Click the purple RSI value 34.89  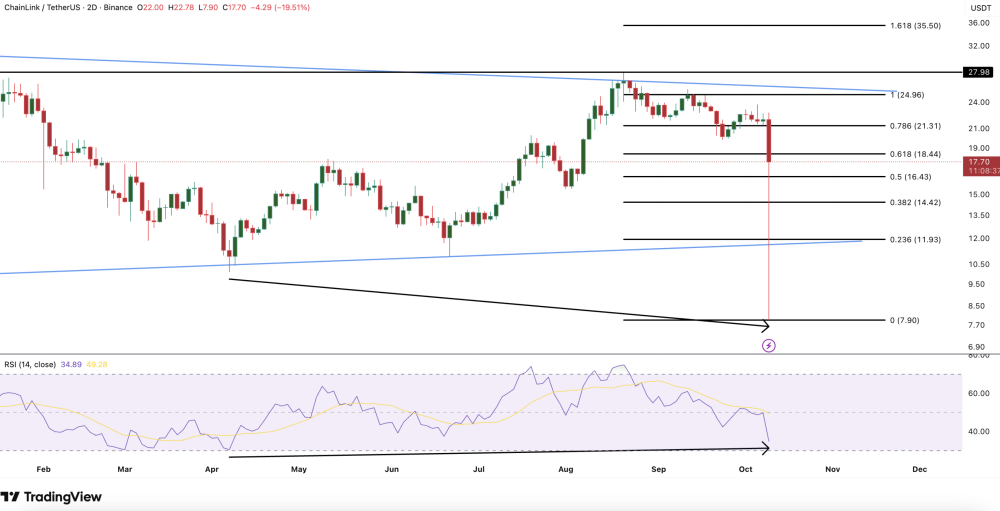70,365
